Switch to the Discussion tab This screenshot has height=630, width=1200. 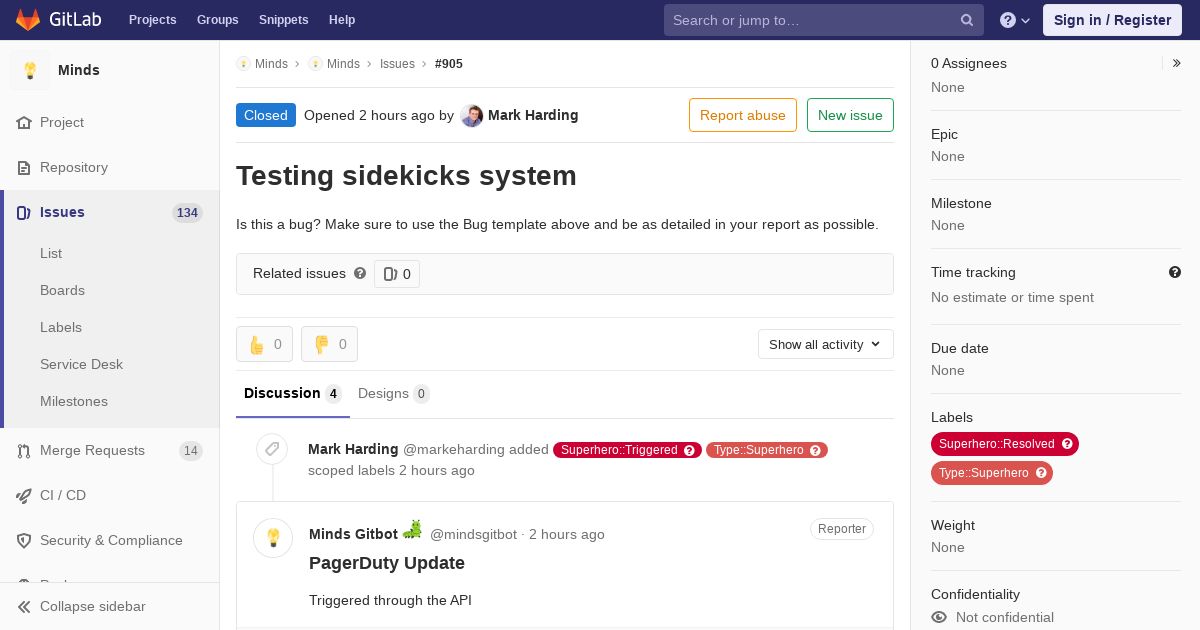point(293,394)
